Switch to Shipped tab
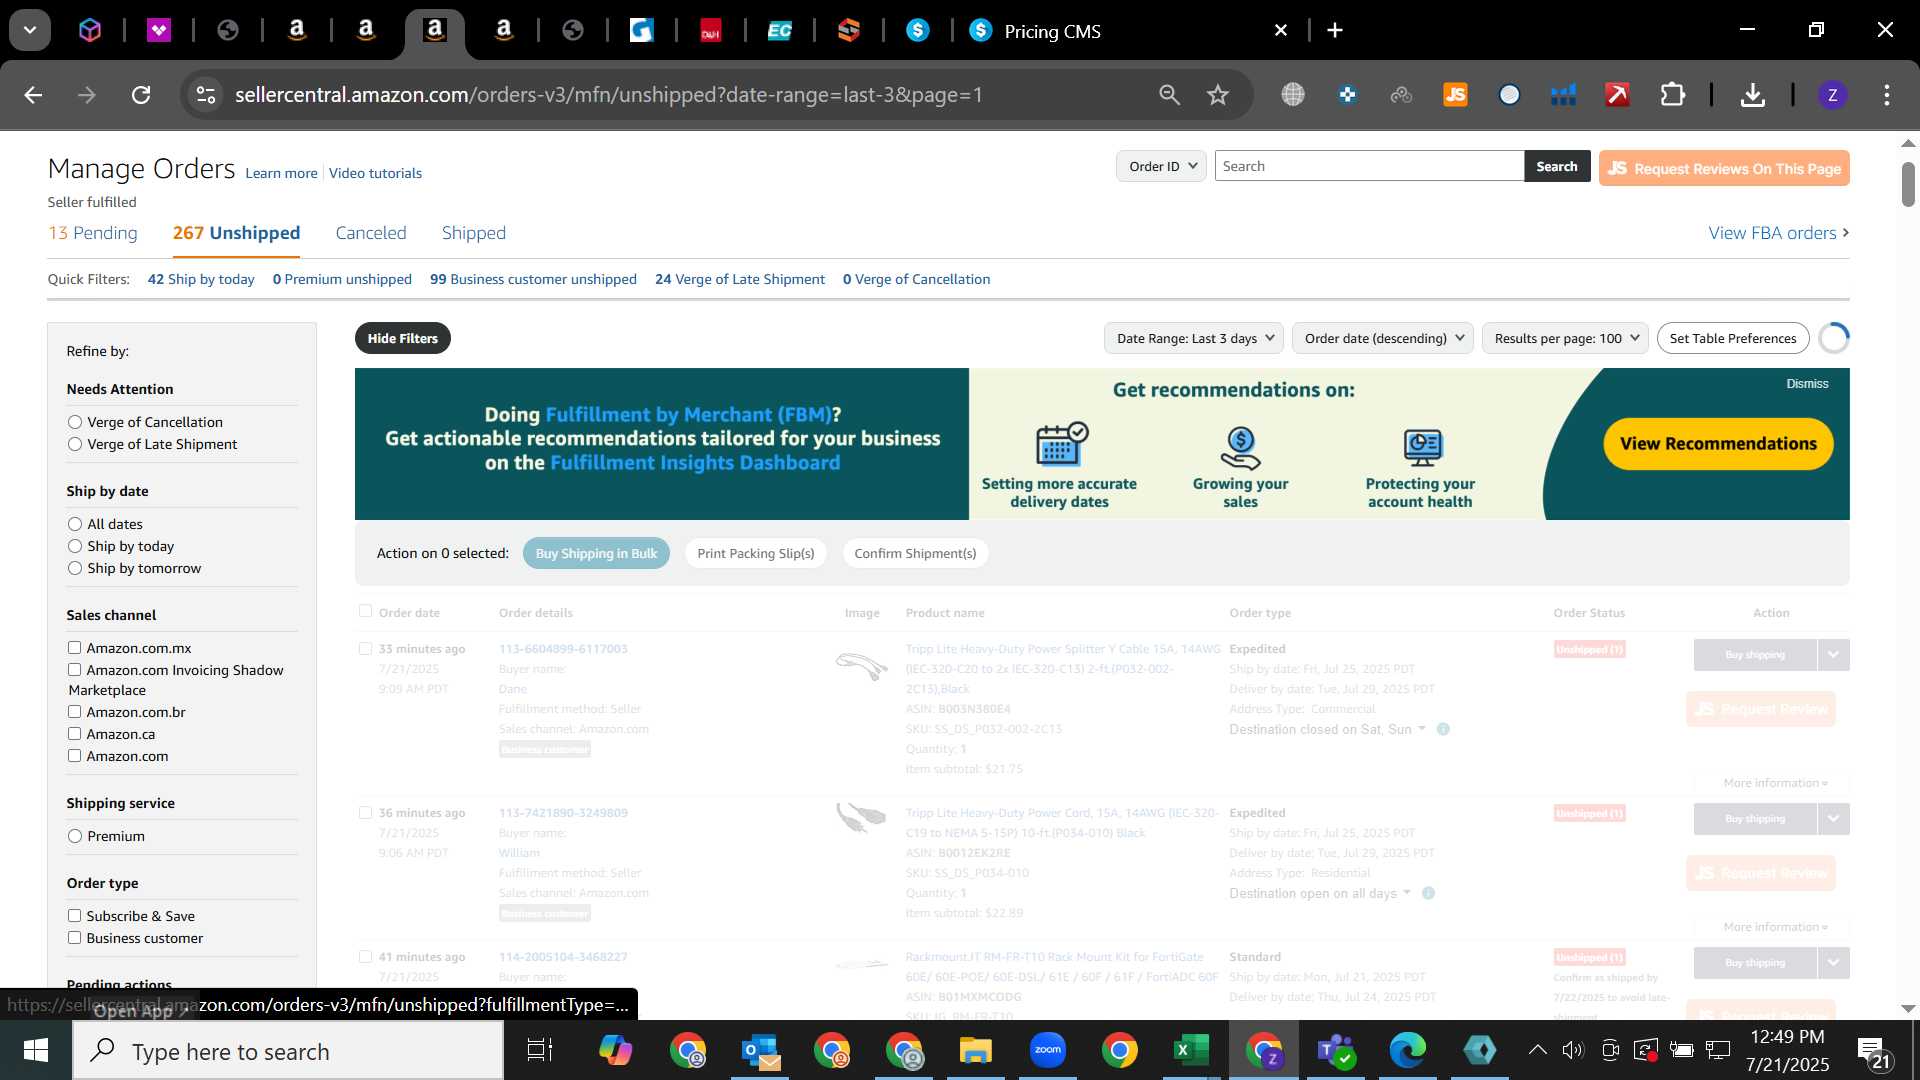Image resolution: width=1920 pixels, height=1080 pixels. [x=474, y=233]
